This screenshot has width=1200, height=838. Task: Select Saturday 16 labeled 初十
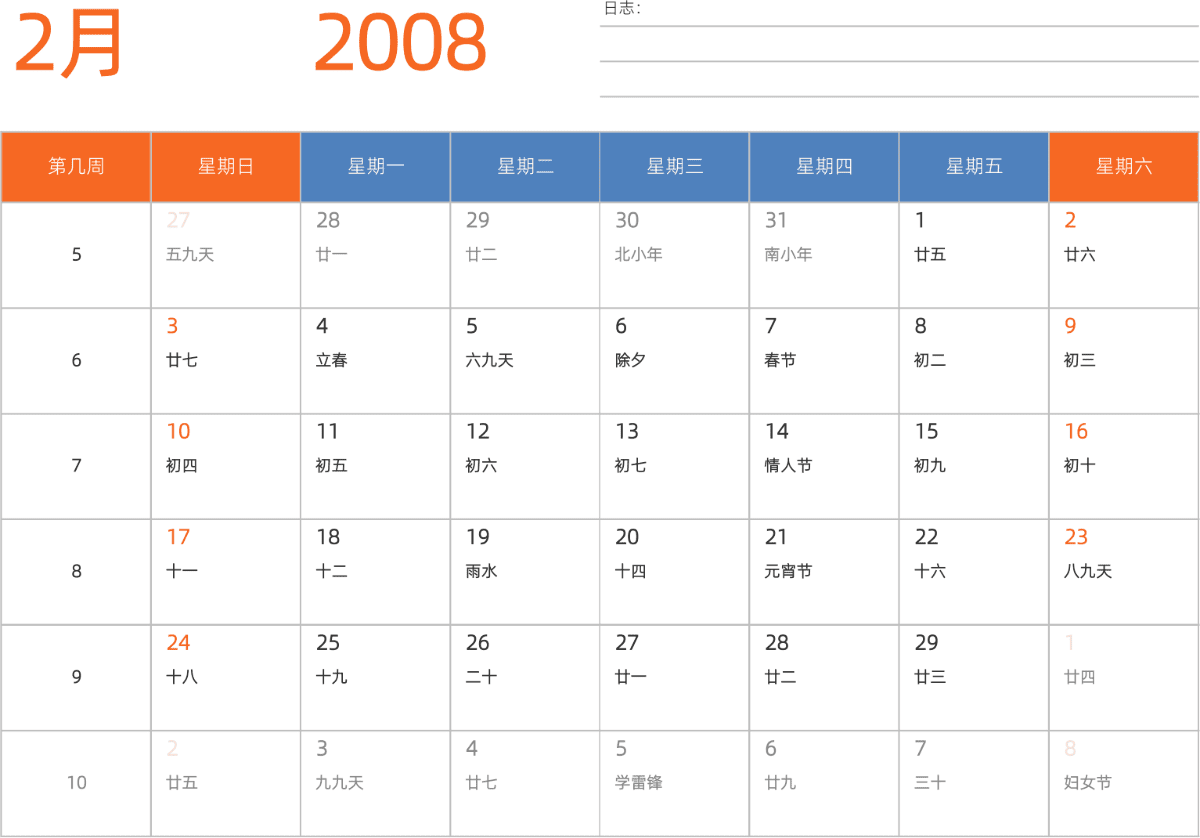1124,466
